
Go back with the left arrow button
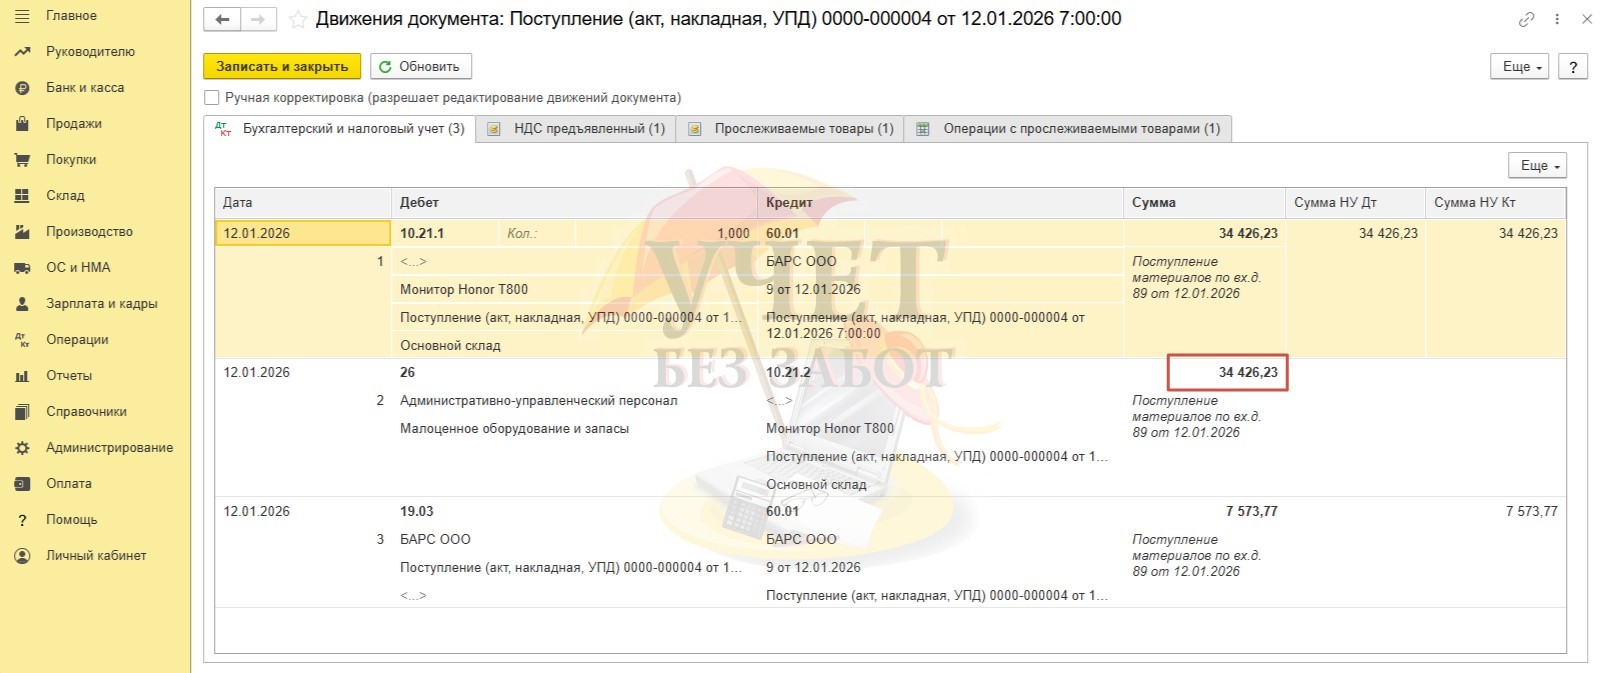click(x=222, y=19)
